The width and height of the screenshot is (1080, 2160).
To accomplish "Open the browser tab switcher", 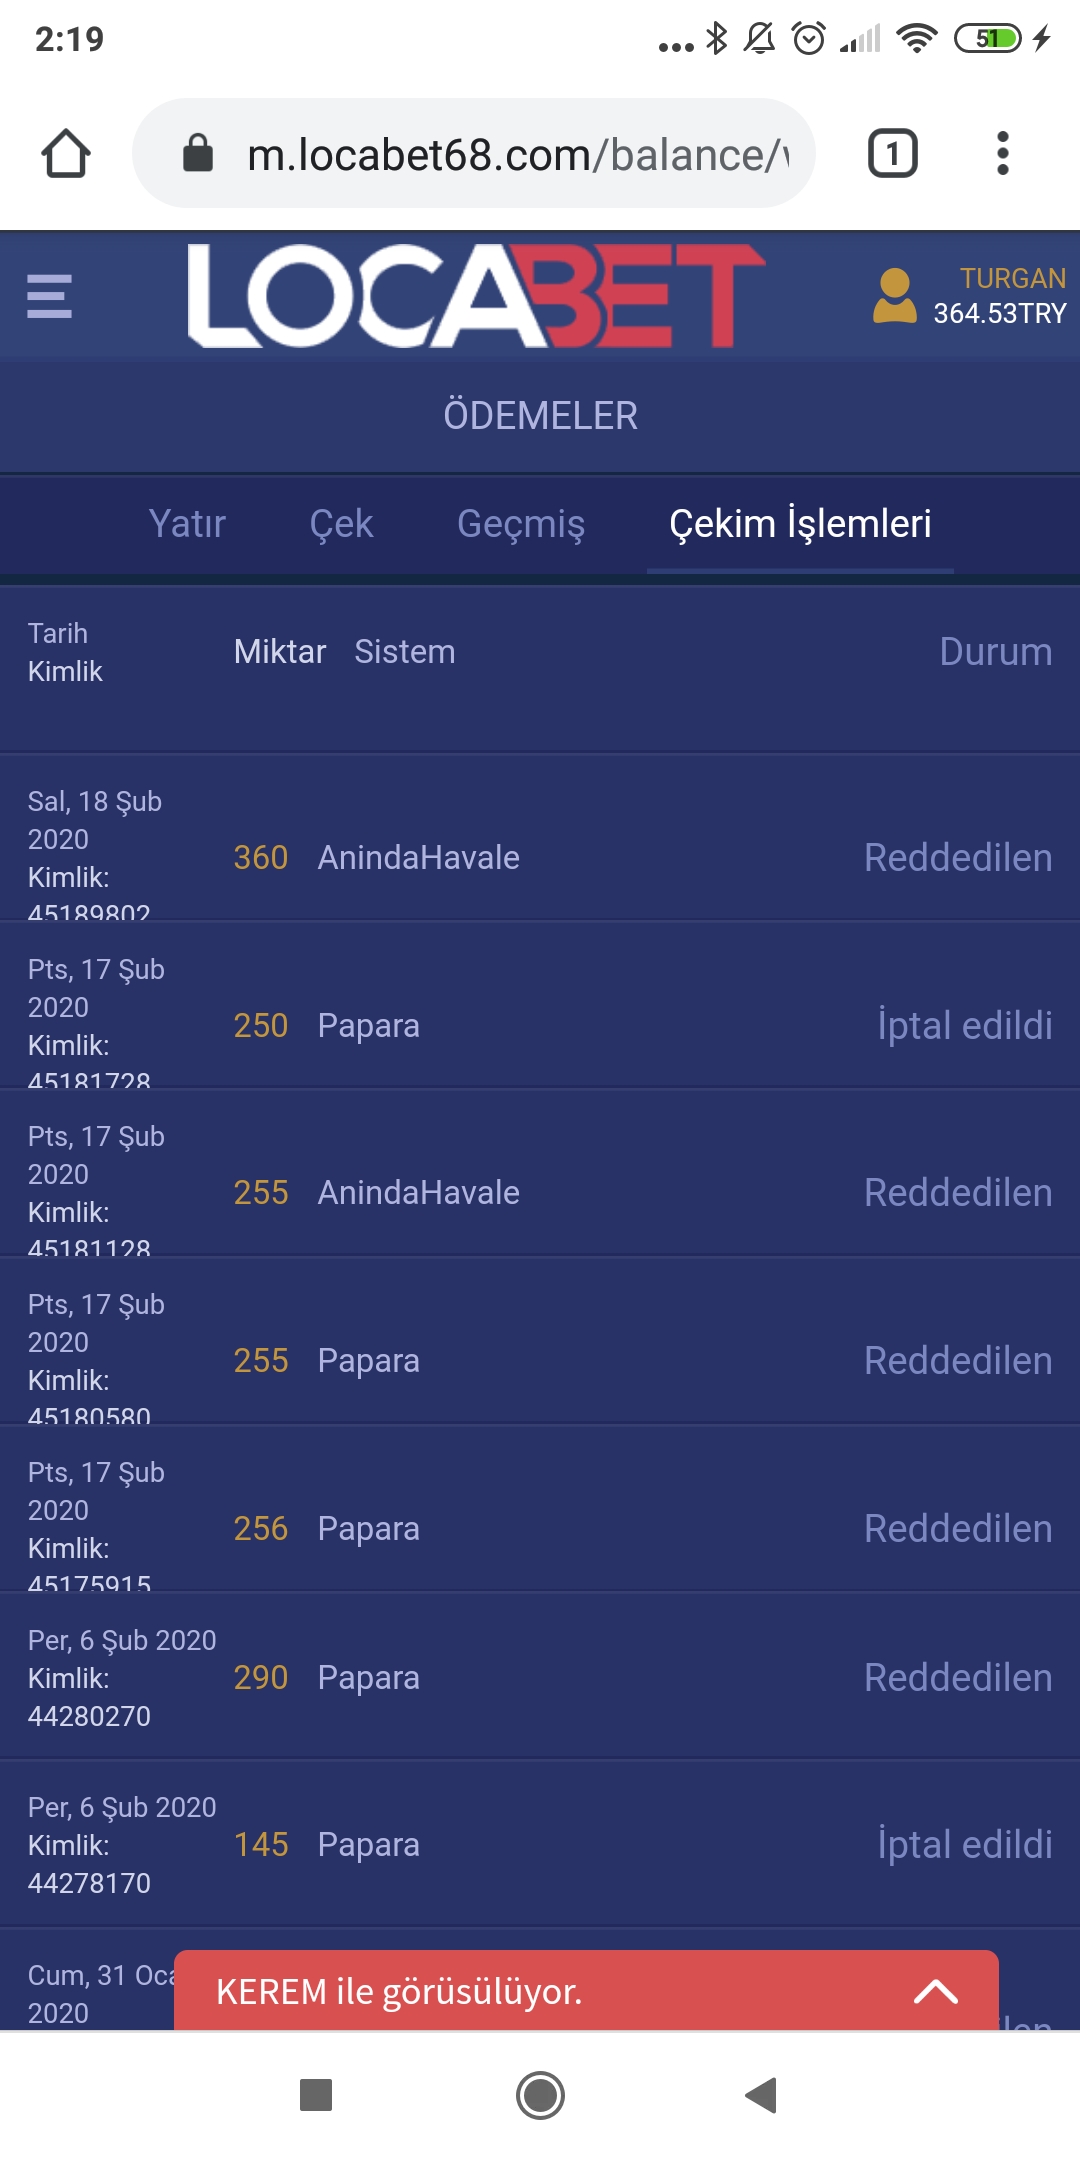I will 892,154.
